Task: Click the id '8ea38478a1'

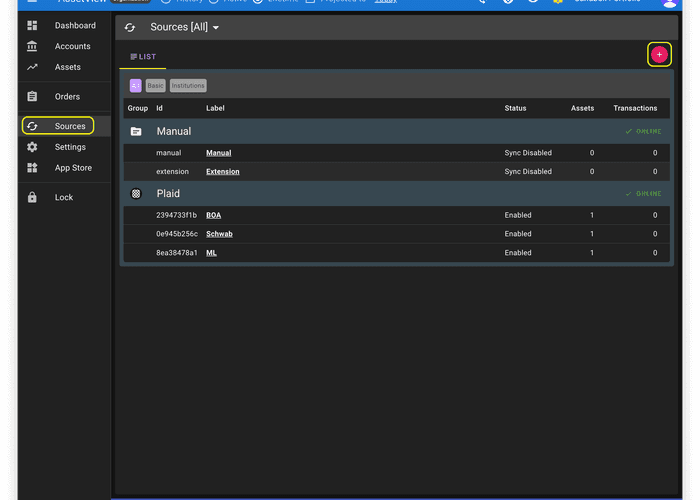Action: tap(177, 253)
